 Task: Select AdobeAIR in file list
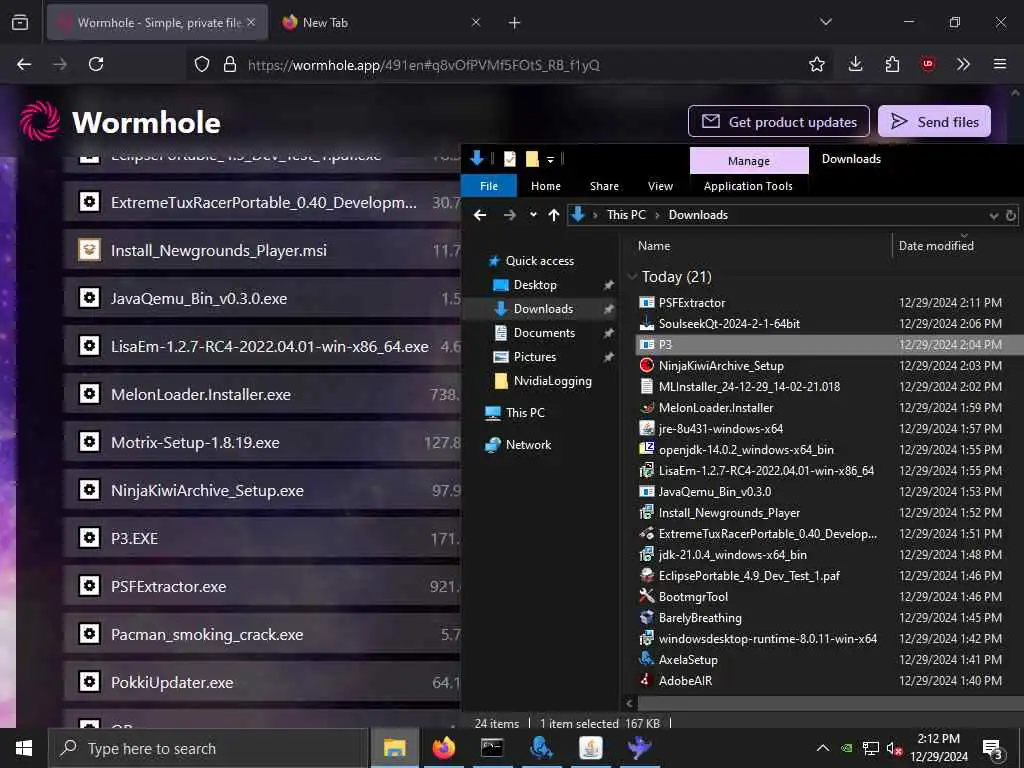[x=685, y=680]
